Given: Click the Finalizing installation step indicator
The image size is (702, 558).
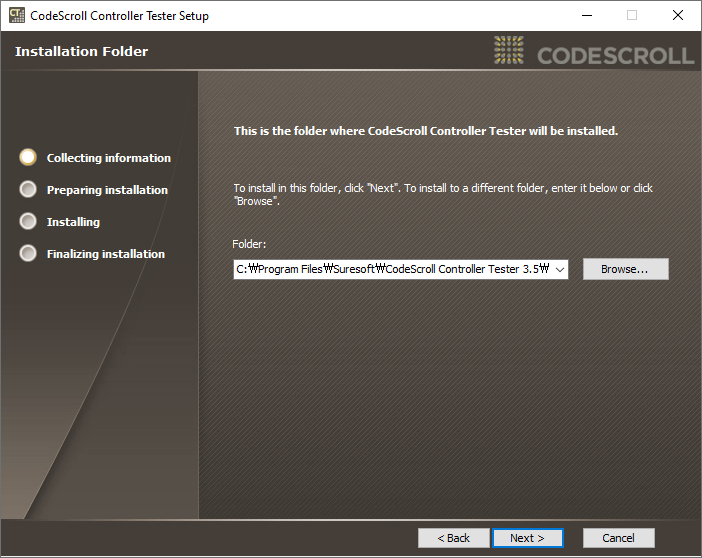Looking at the screenshot, I should point(28,253).
